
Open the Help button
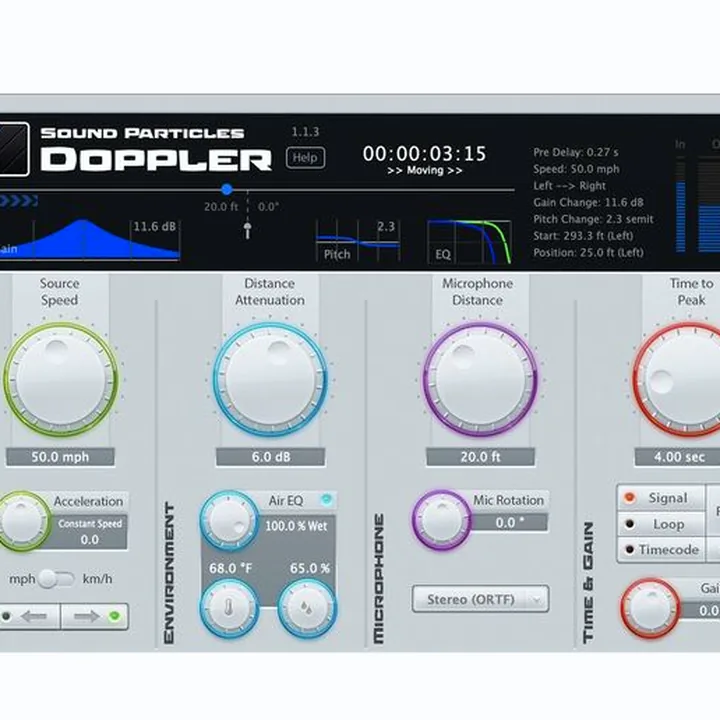305,158
